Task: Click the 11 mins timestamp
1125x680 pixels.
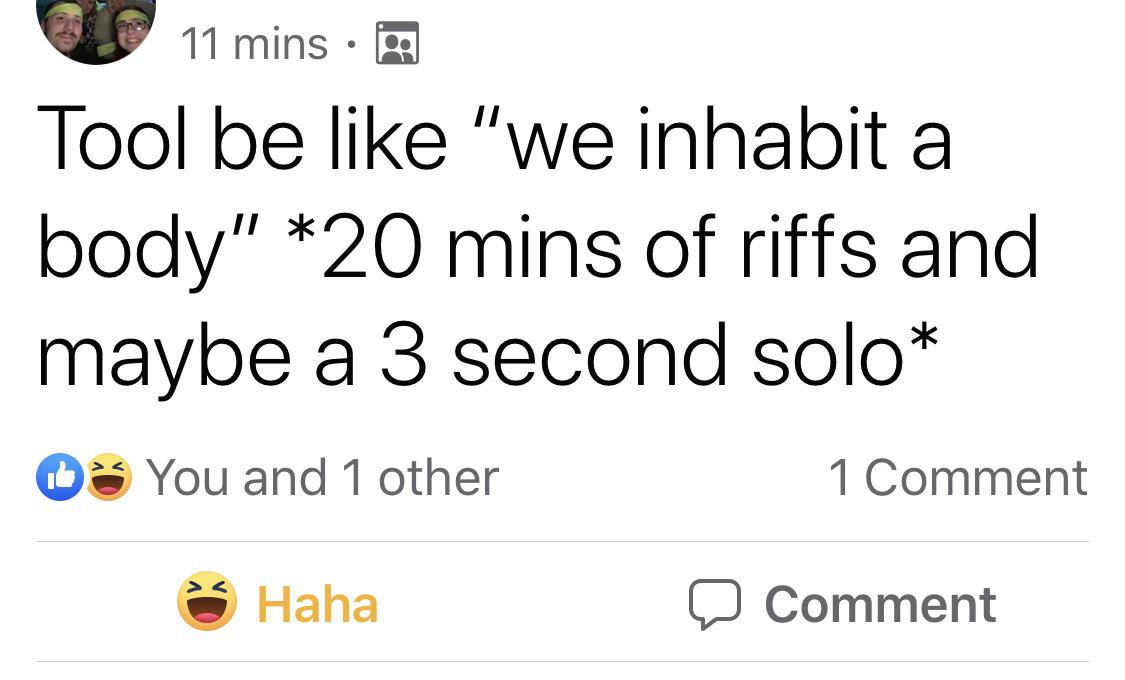Action: click(x=253, y=43)
